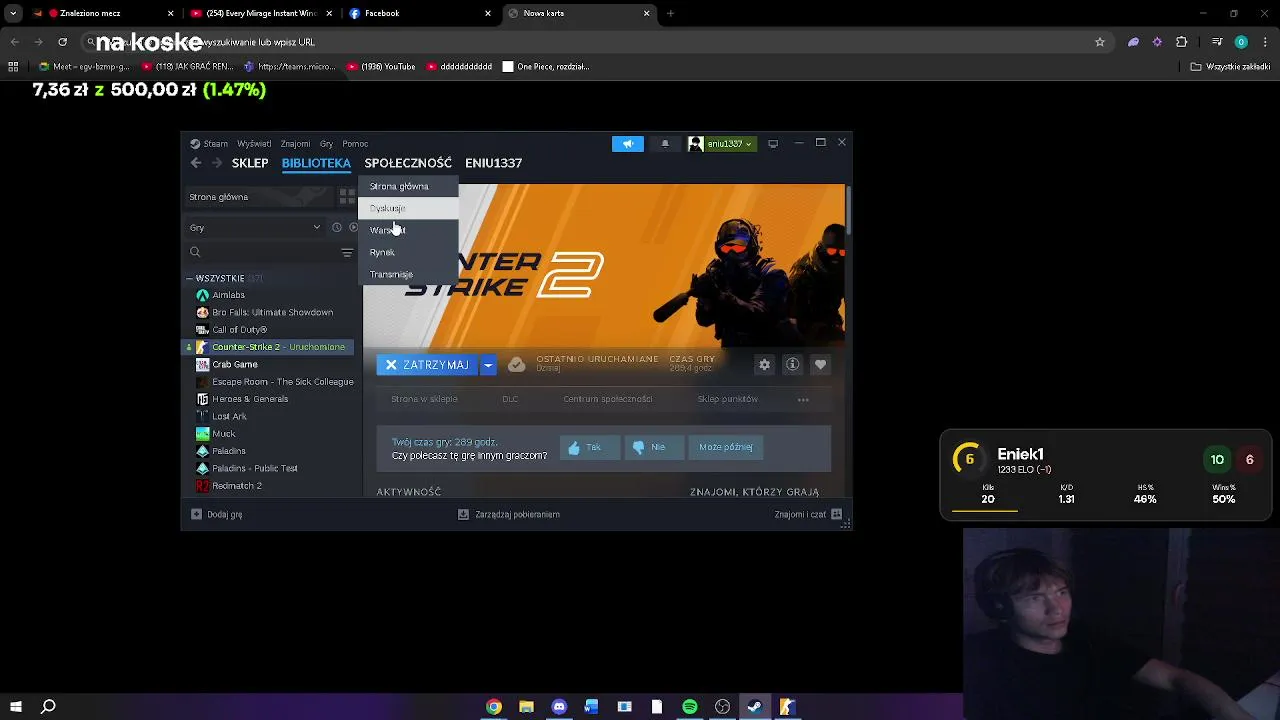Open Wszystkie zakładki bookmarks folder
The image size is (1280, 720).
(x=1230, y=67)
